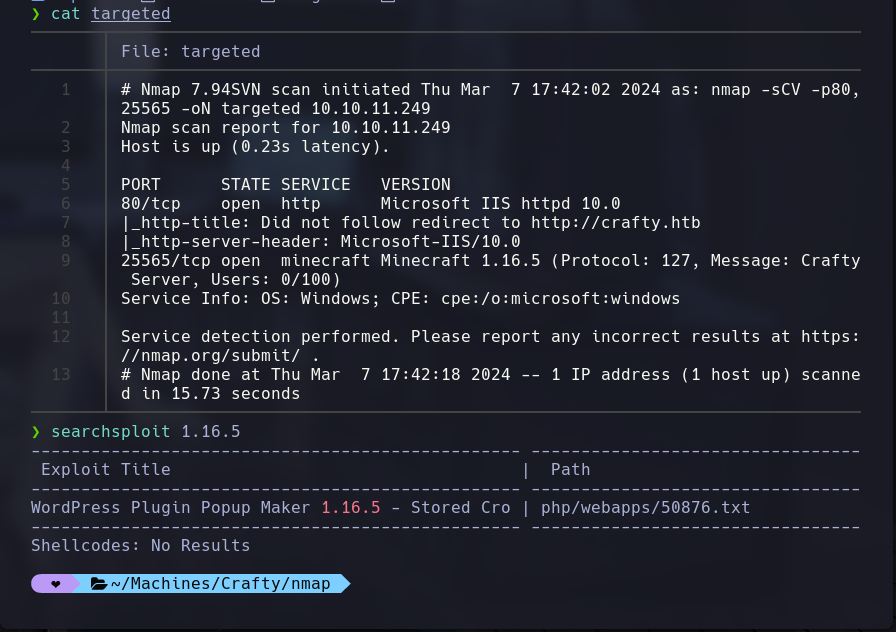Click the "Shellcodes: No Results" line
This screenshot has height=632, width=896.
coord(140,546)
